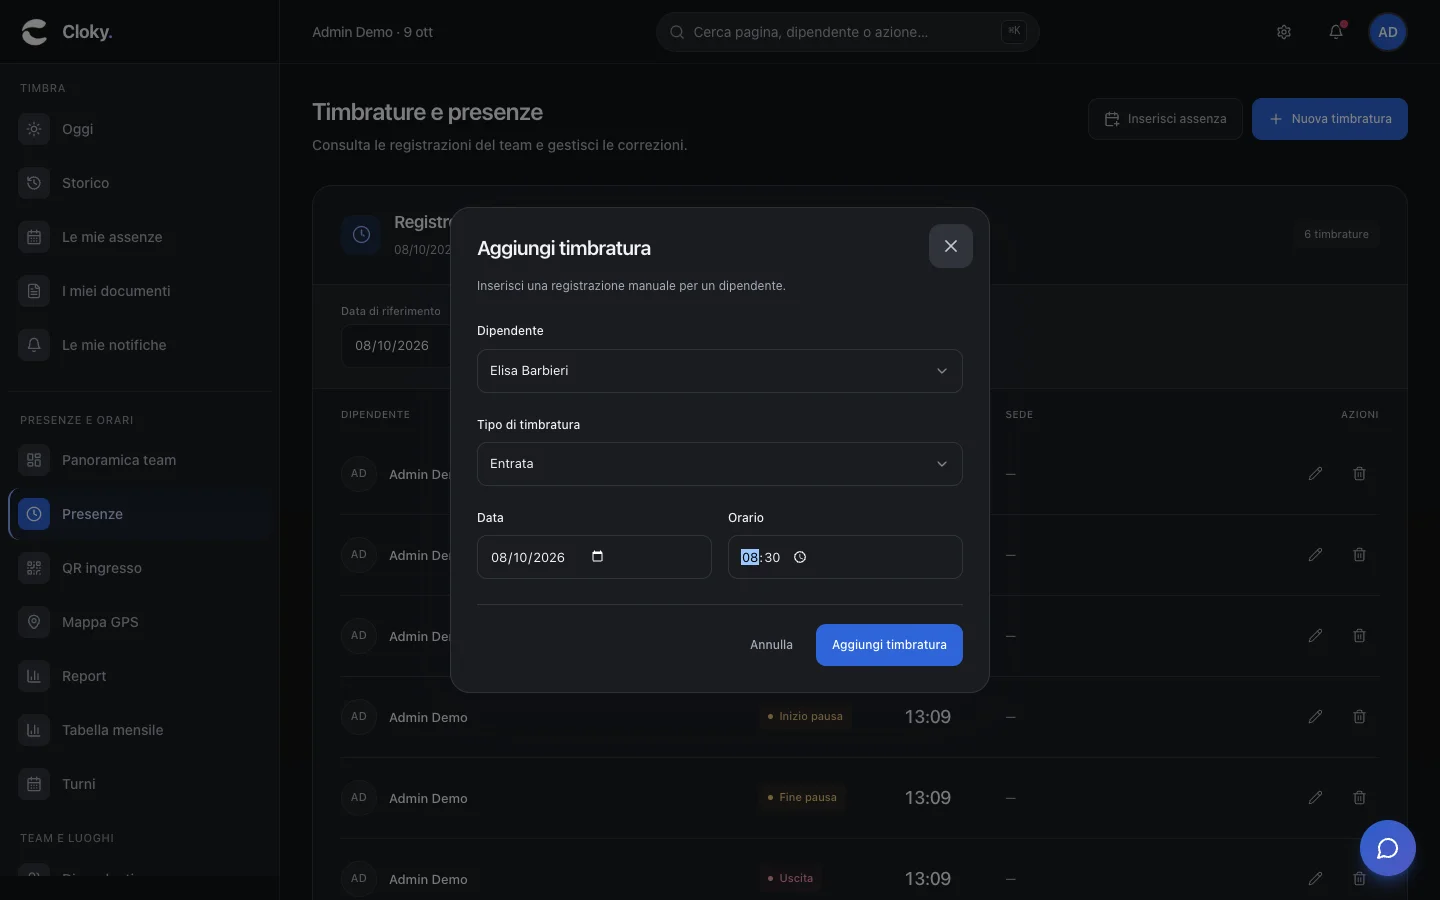Click the Data di riferimento date field
The width and height of the screenshot is (1440, 900).
click(x=396, y=346)
